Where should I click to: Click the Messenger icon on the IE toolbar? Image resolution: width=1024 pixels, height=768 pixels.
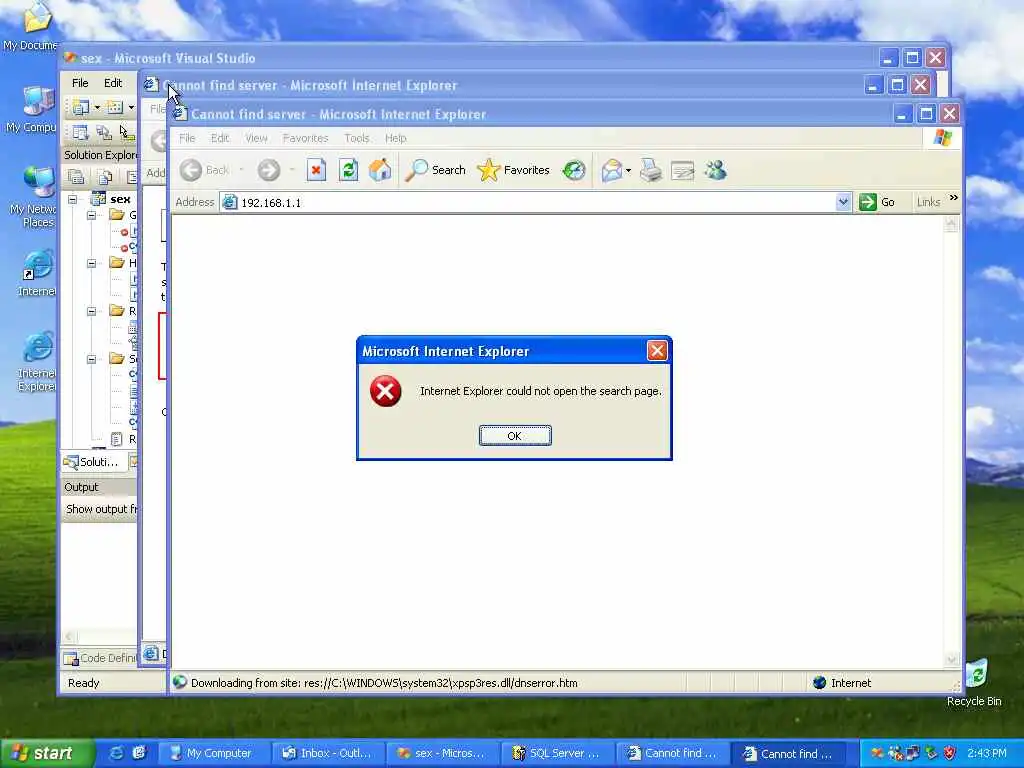tap(715, 170)
